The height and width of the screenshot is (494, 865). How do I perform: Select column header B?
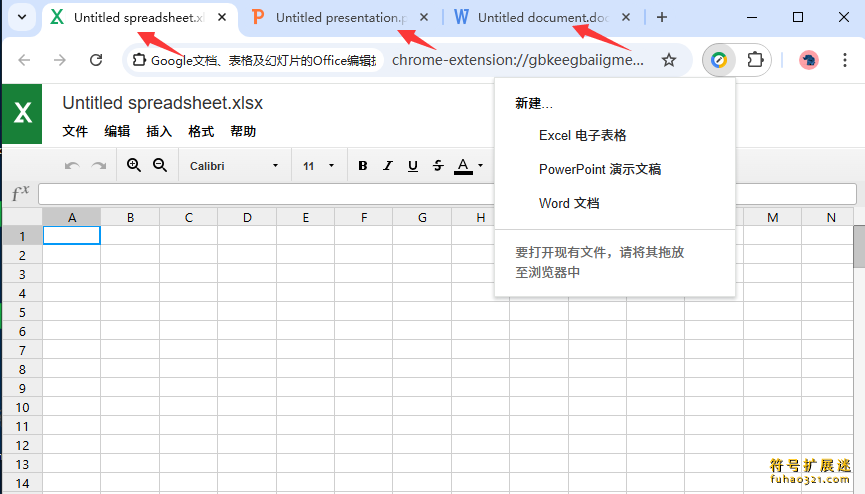tap(130, 217)
